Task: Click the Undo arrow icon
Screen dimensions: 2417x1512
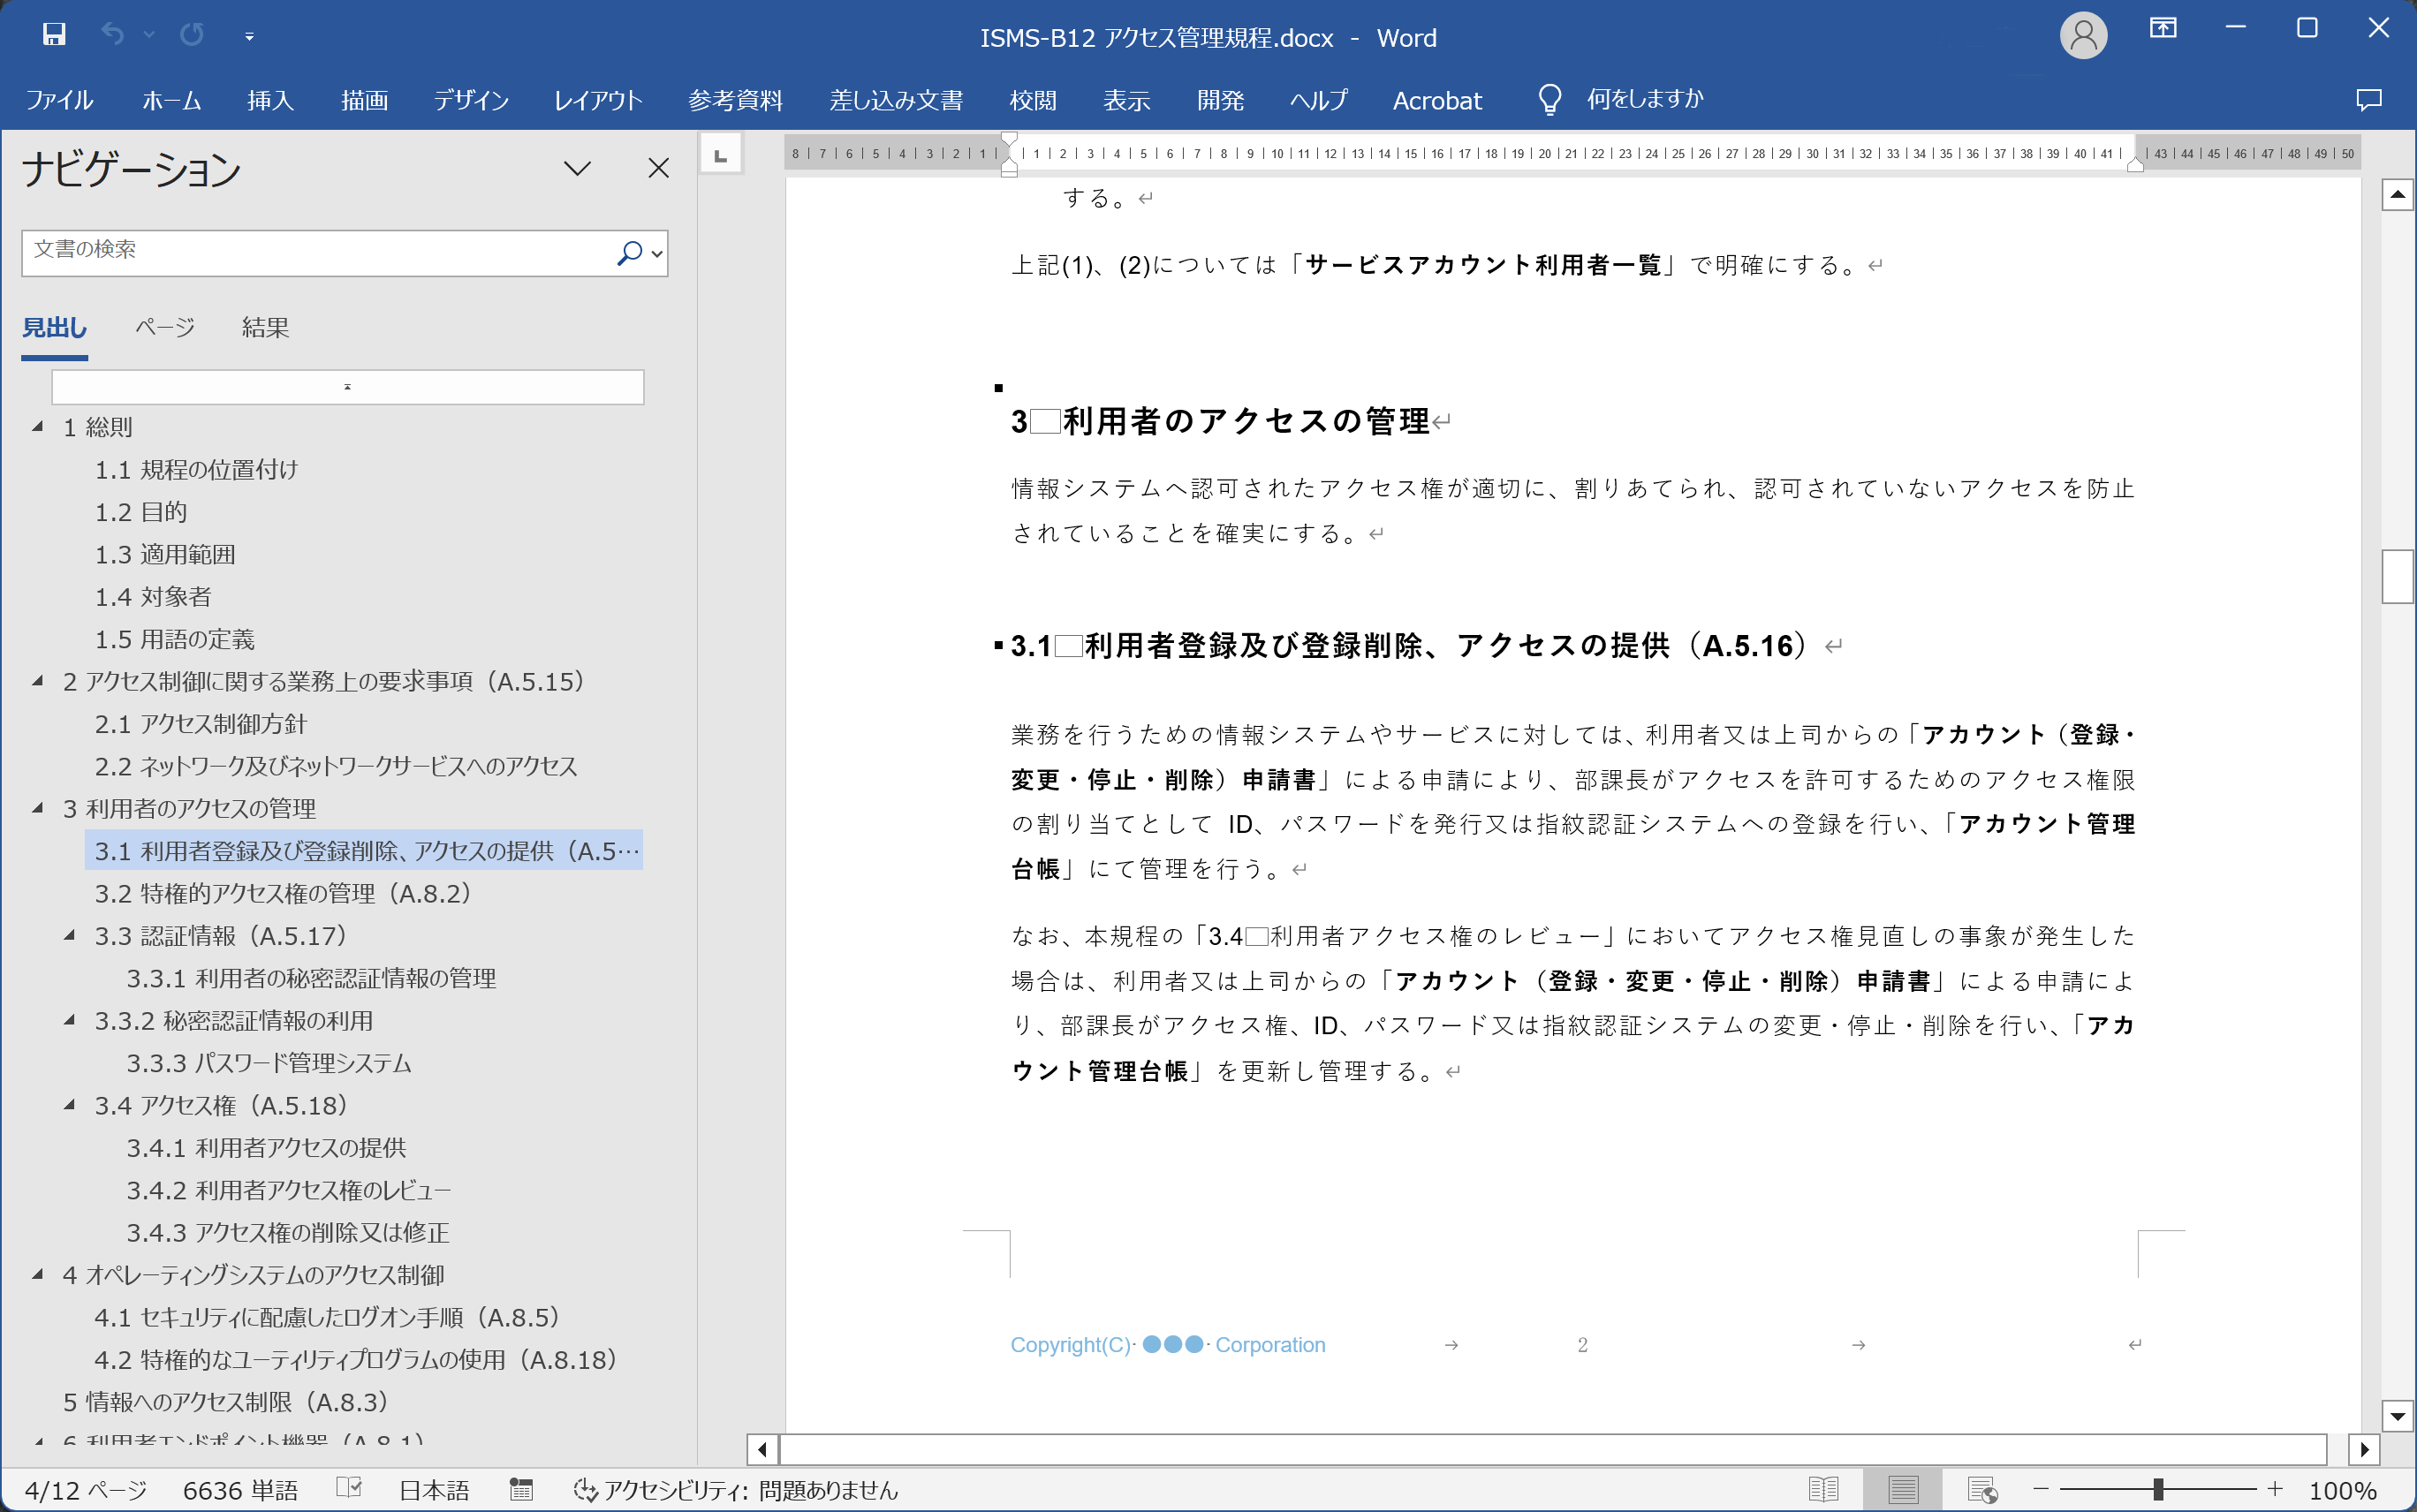Action: (x=112, y=35)
